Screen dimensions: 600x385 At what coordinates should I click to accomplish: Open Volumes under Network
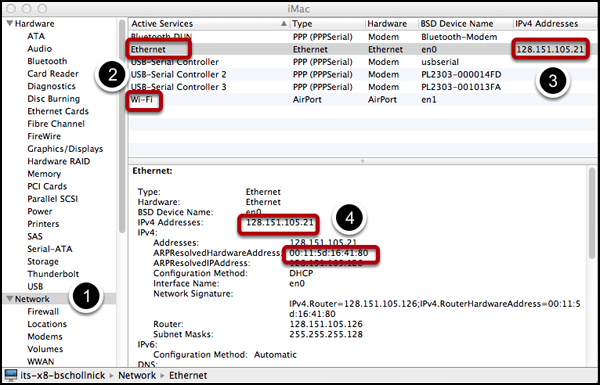[45, 349]
